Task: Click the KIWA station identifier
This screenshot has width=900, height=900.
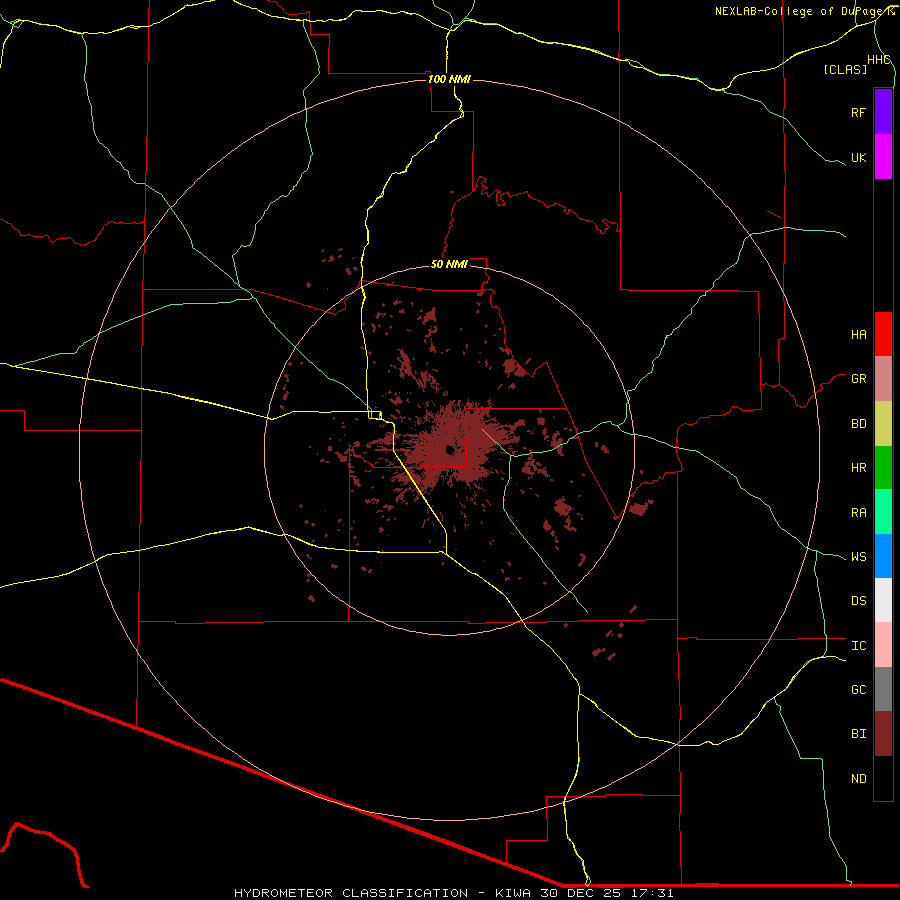Action: click(x=514, y=893)
